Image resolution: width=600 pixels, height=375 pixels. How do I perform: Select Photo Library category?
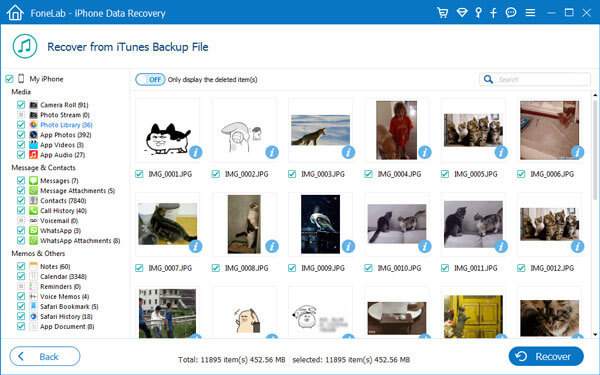66,125
